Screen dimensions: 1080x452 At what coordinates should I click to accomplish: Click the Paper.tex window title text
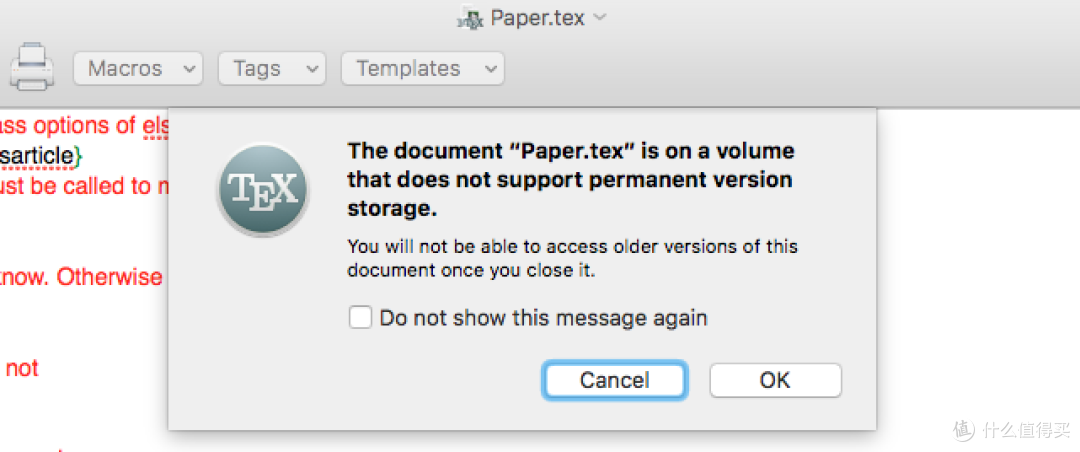537,18
